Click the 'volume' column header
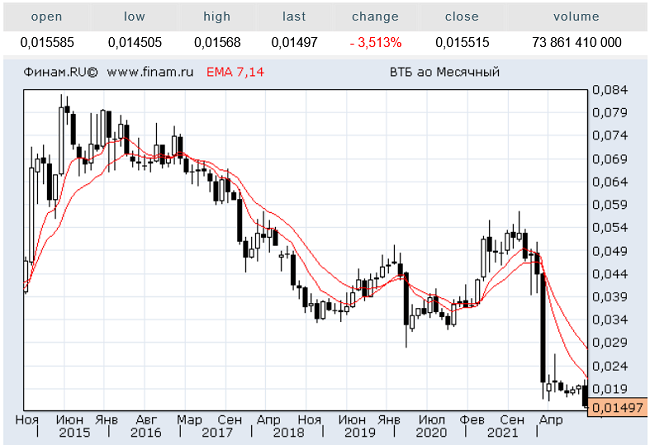Image resolution: width=650 pixels, height=445 pixels. click(576, 17)
